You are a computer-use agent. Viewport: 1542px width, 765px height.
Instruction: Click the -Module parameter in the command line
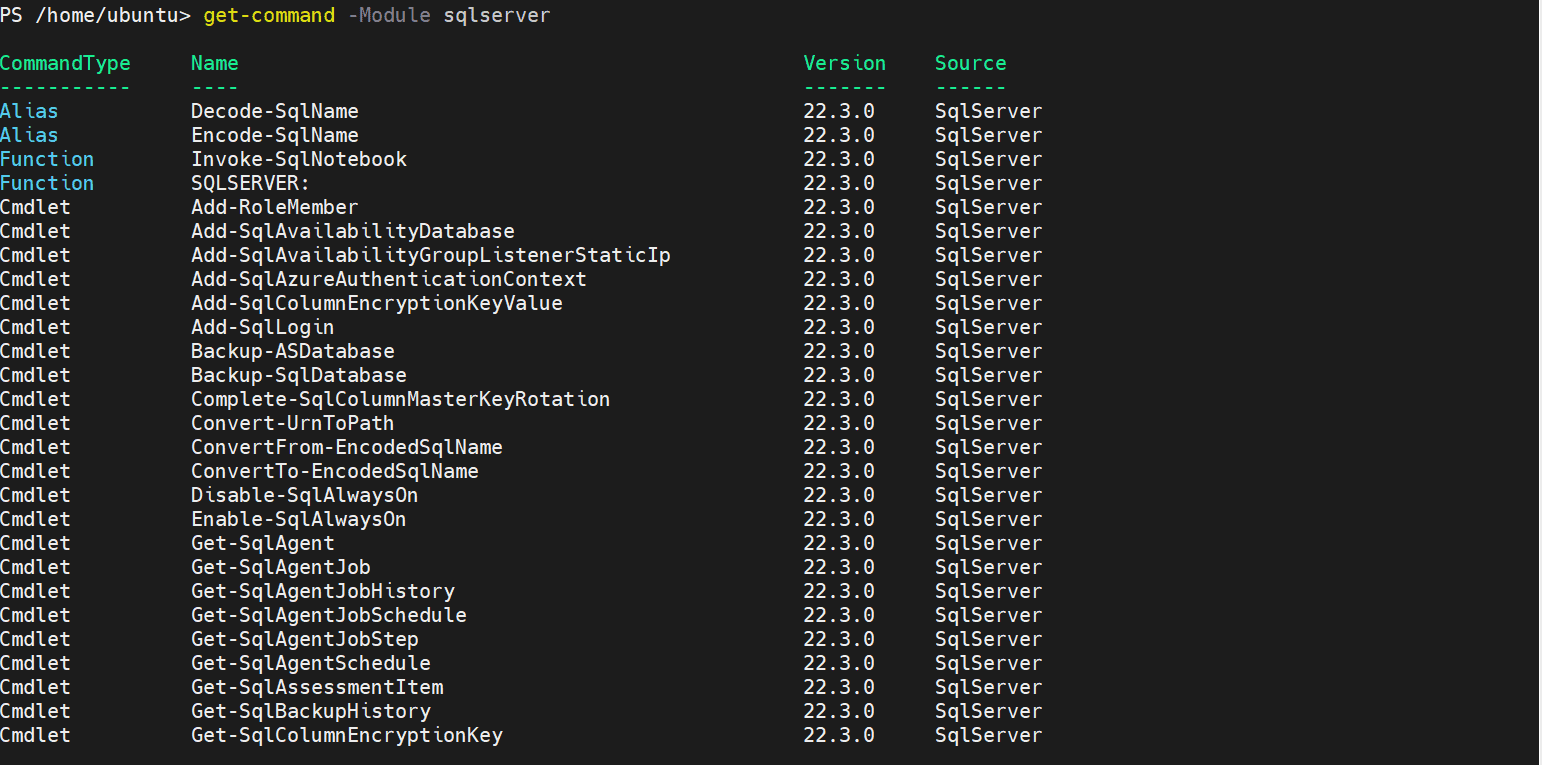point(389,16)
